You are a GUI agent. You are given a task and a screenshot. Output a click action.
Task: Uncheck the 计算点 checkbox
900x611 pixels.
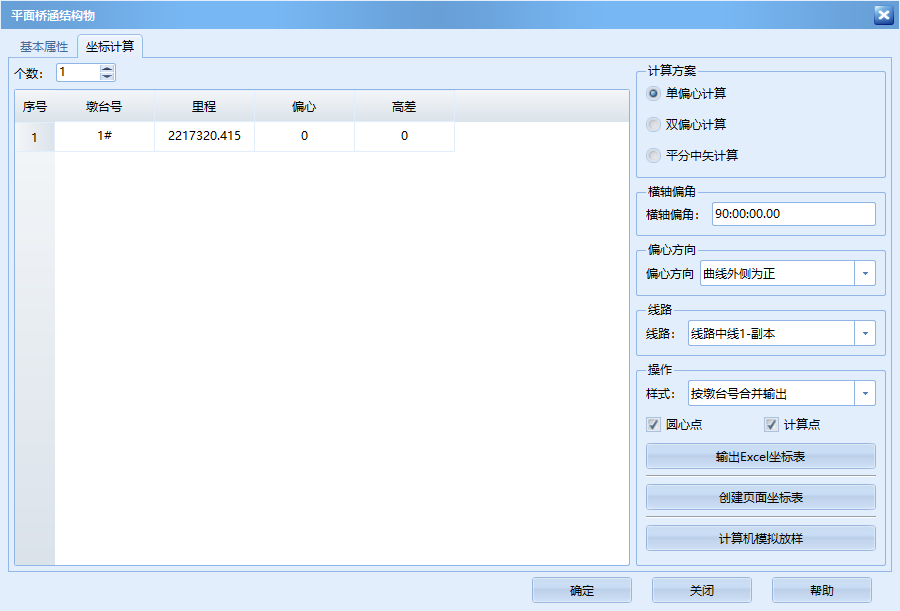[771, 424]
